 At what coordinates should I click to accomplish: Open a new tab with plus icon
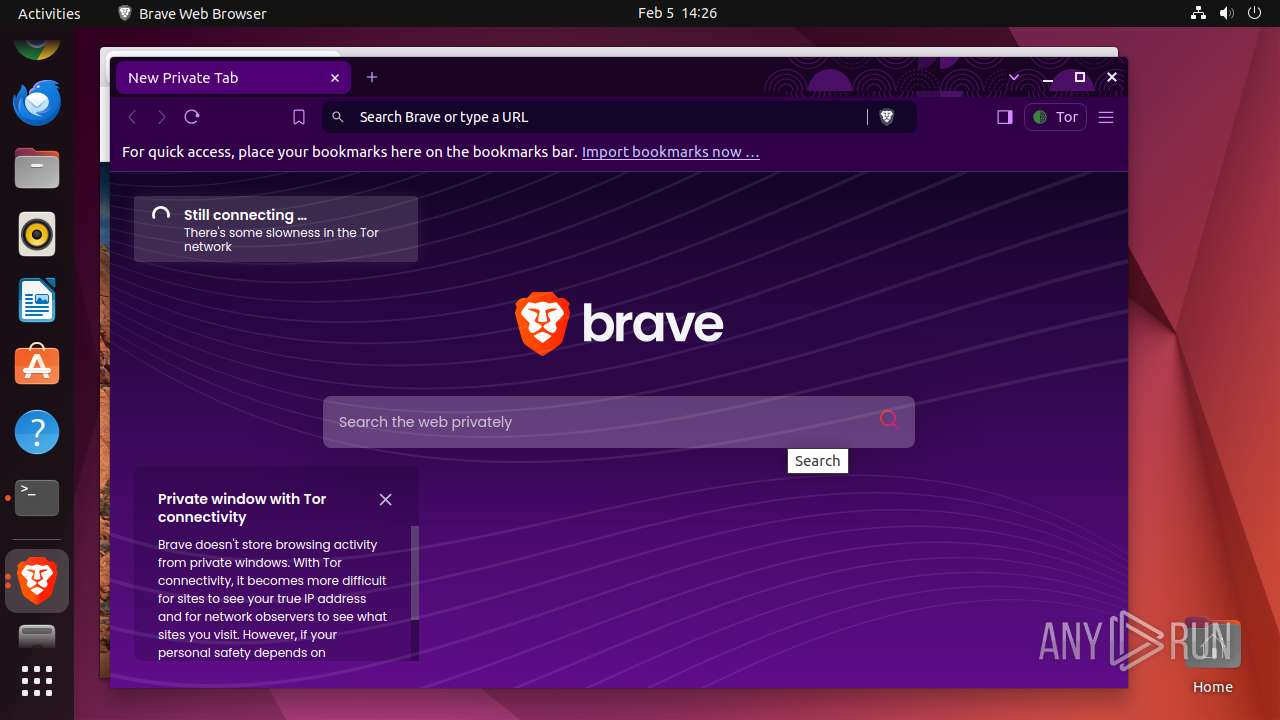point(372,77)
